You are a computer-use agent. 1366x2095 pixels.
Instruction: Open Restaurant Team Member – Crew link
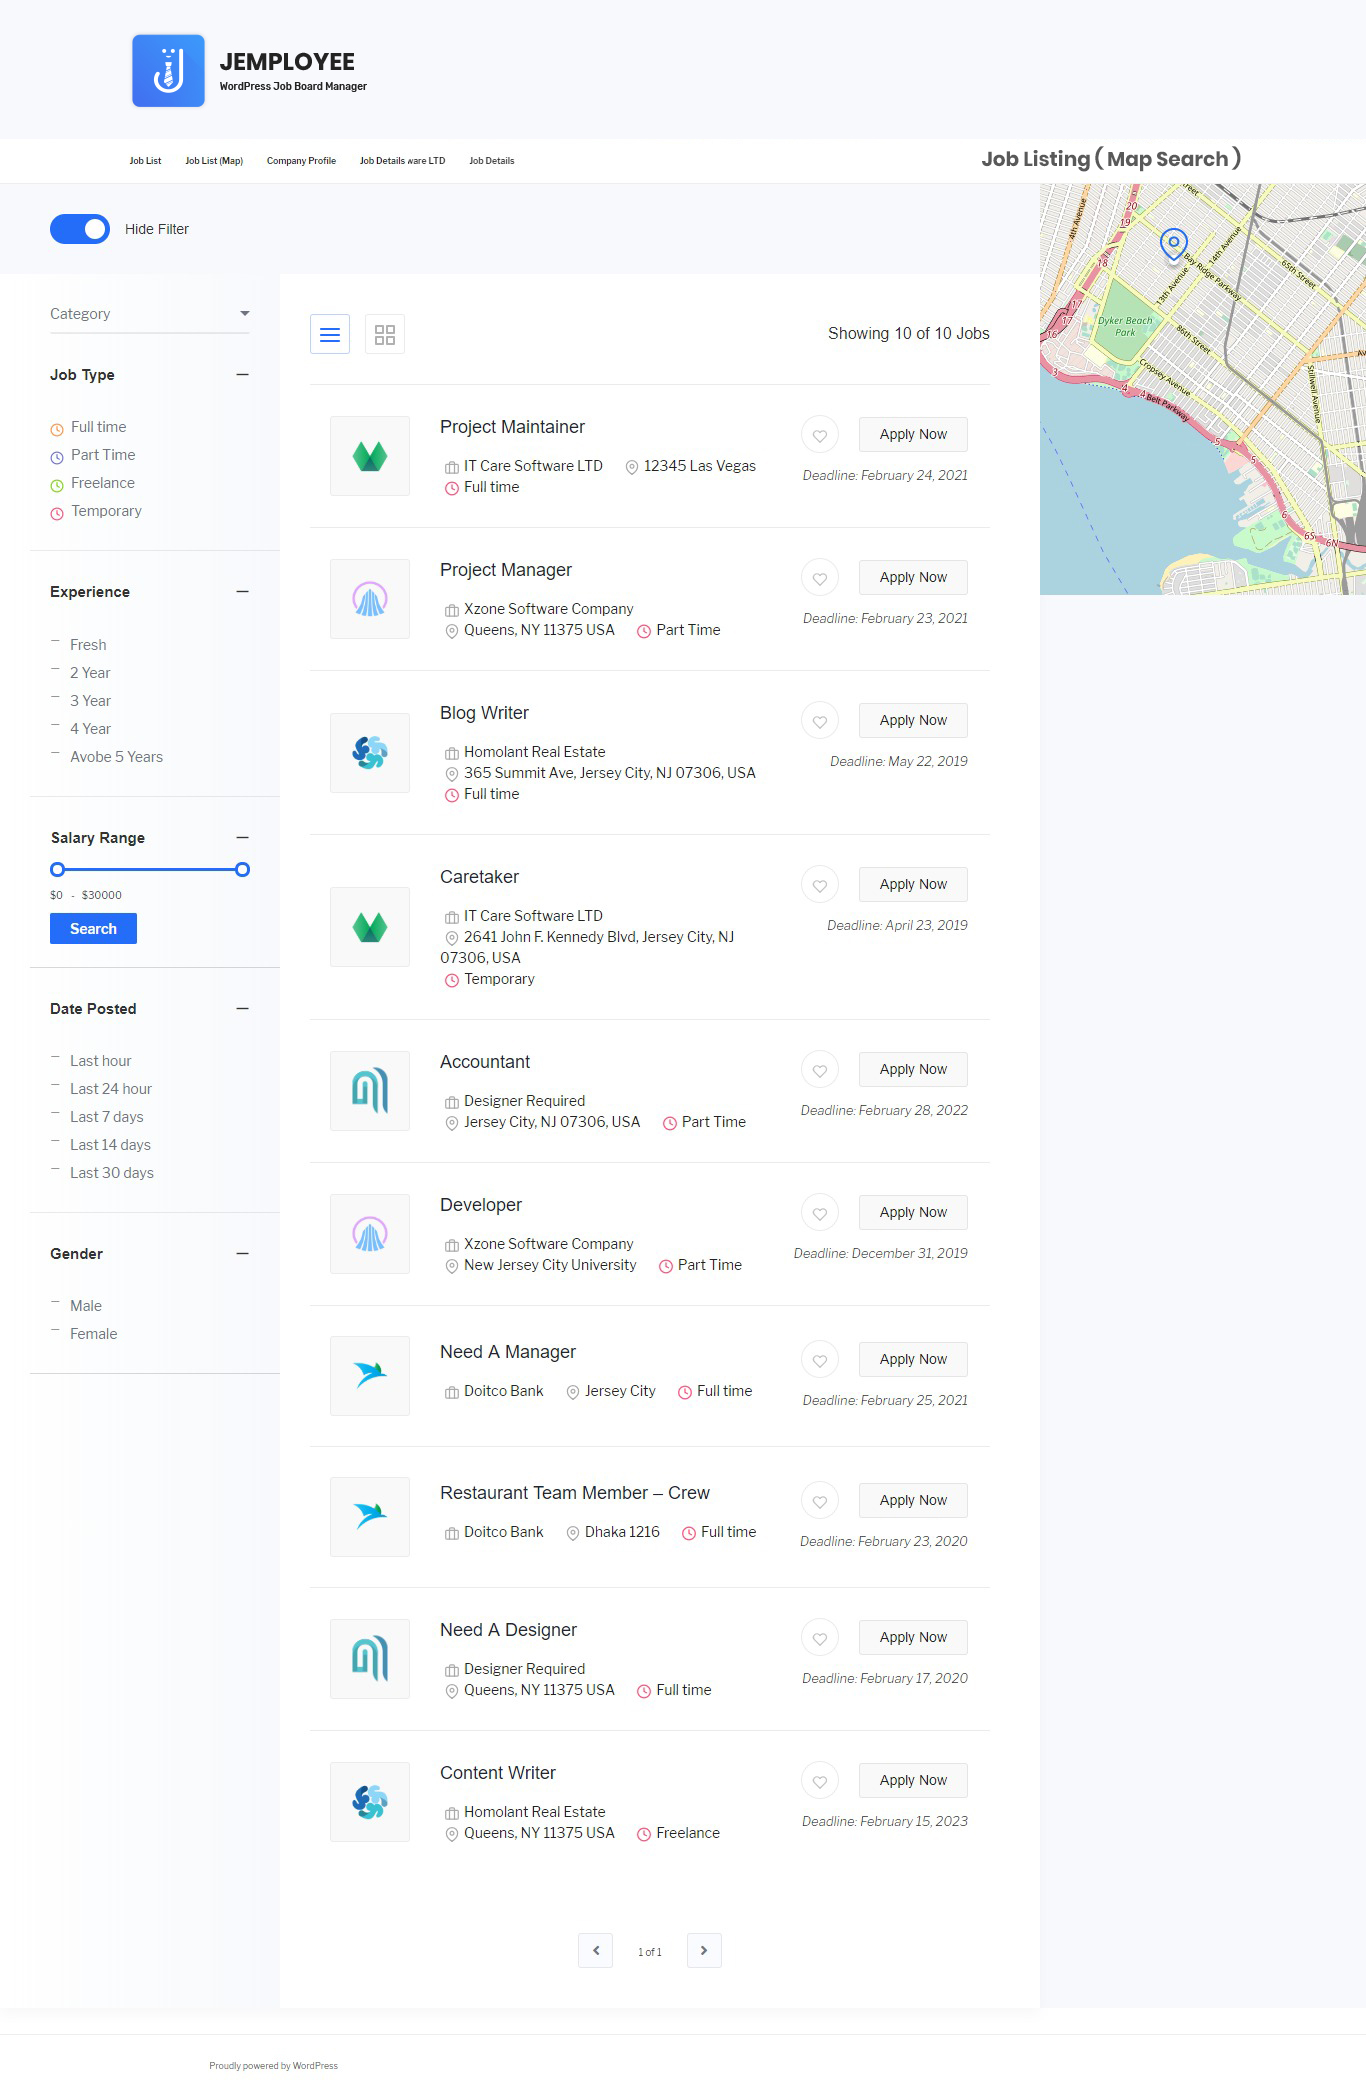click(x=575, y=1493)
